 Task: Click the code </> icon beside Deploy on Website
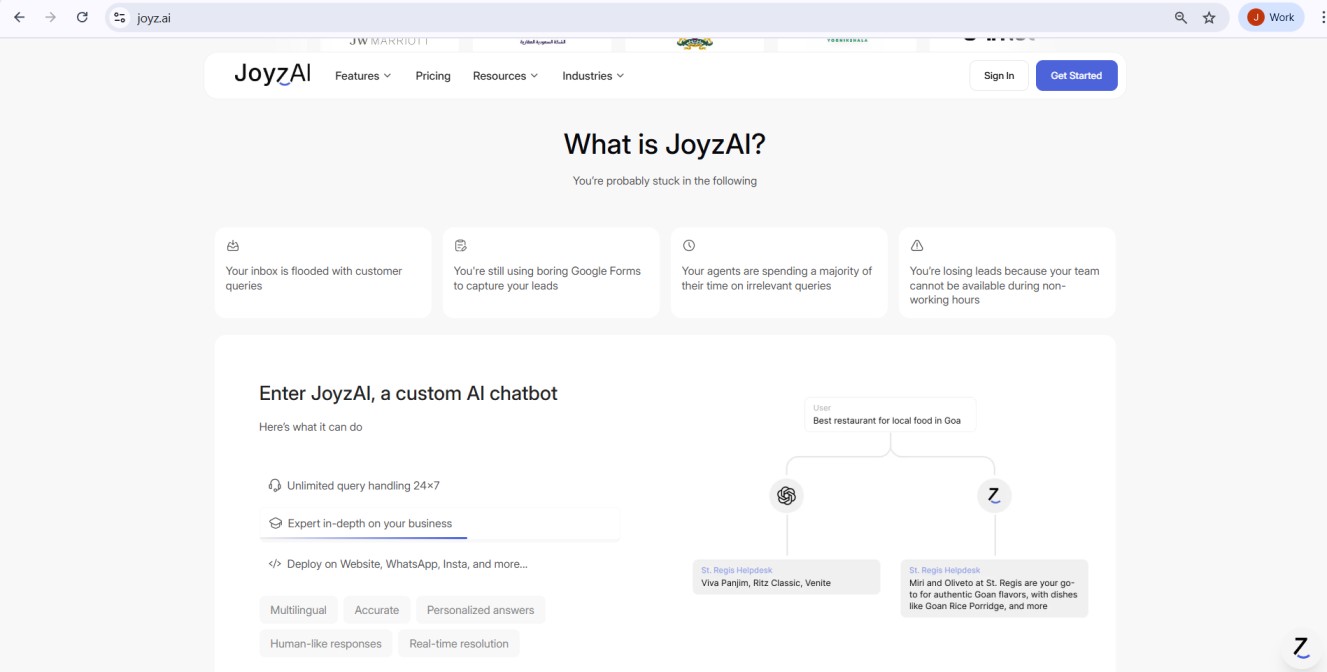(x=273, y=563)
